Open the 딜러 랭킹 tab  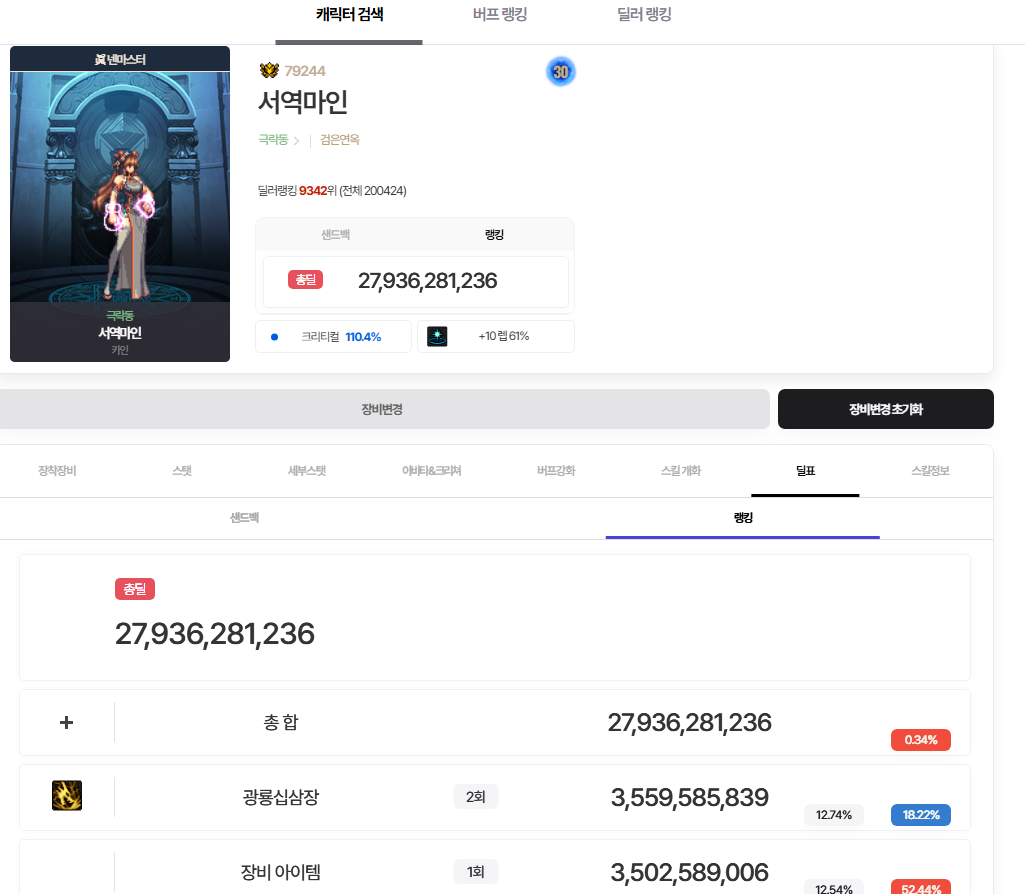[645, 15]
